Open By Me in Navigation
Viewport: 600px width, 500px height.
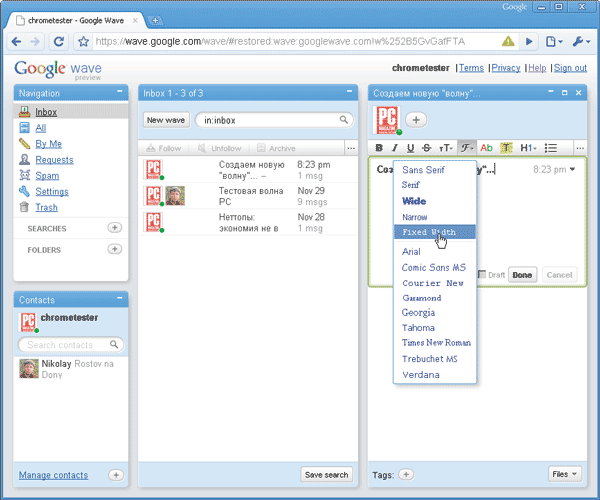coord(49,144)
